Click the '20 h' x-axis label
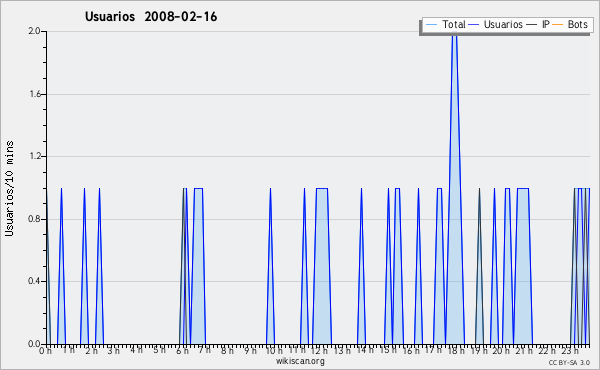This screenshot has height=370, width=600. click(501, 351)
